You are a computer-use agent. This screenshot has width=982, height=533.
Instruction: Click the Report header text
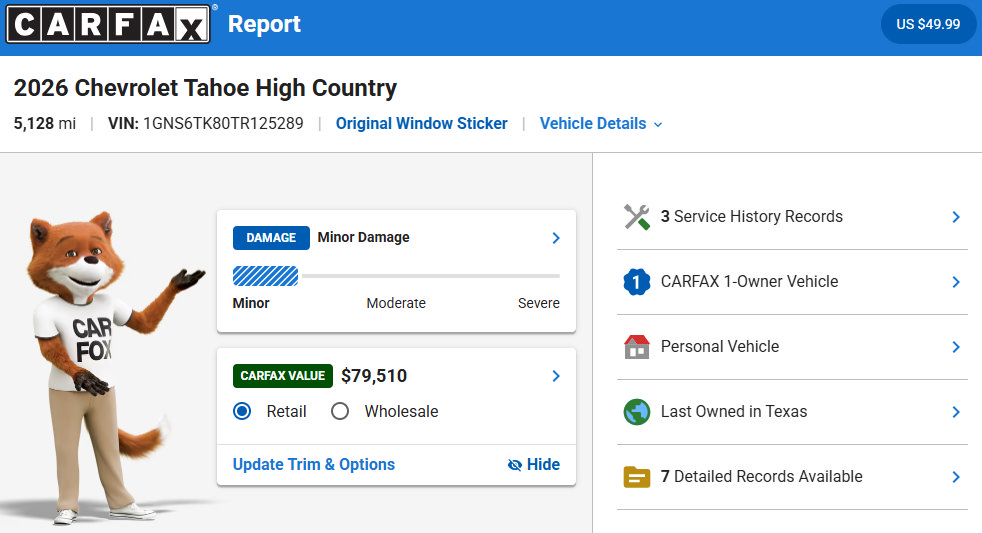(x=264, y=24)
